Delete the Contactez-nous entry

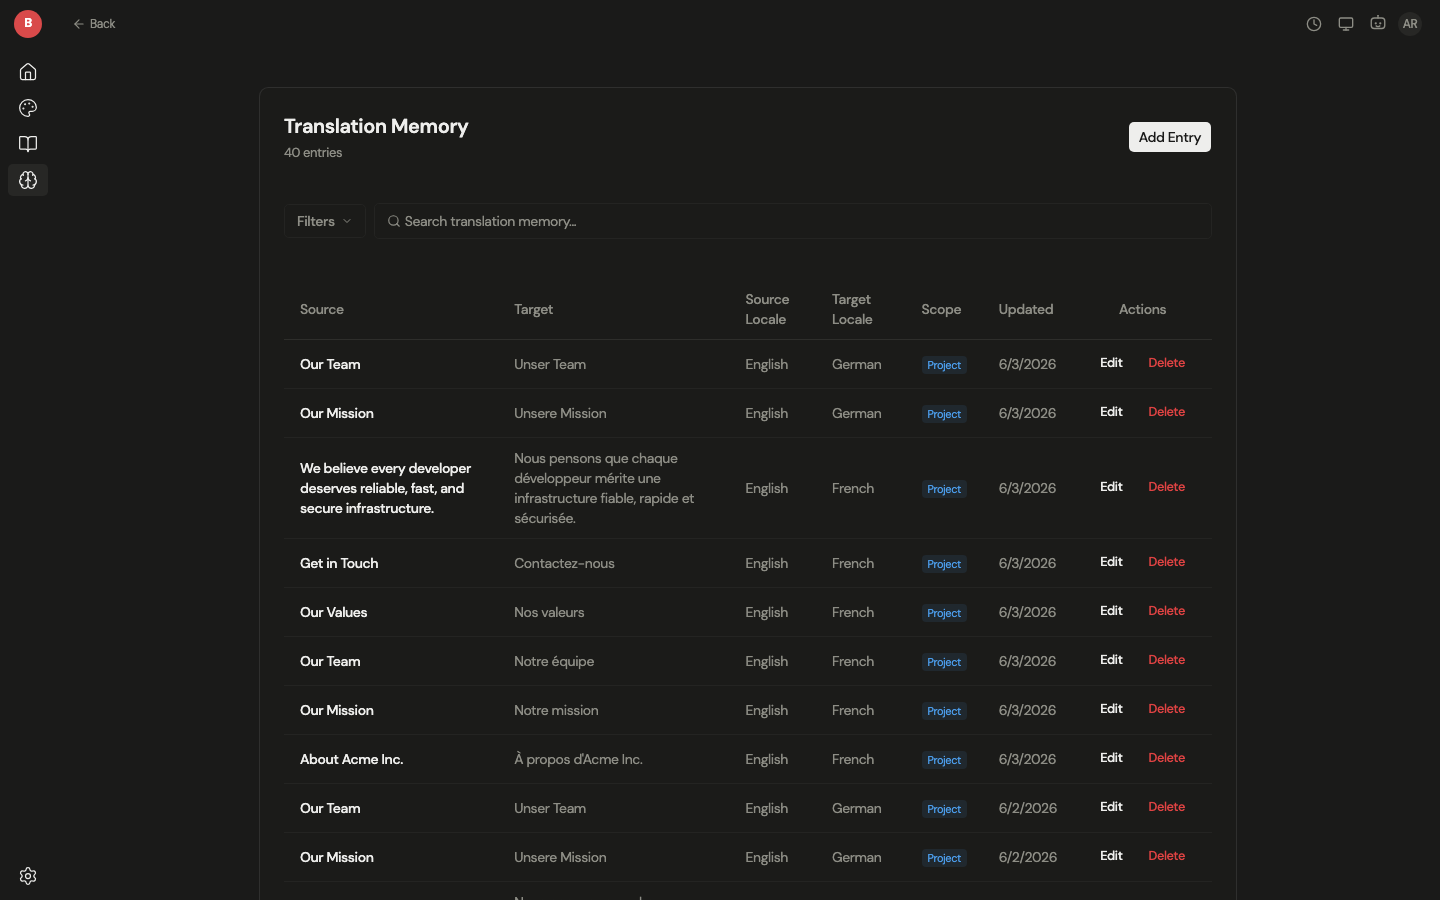click(1166, 562)
